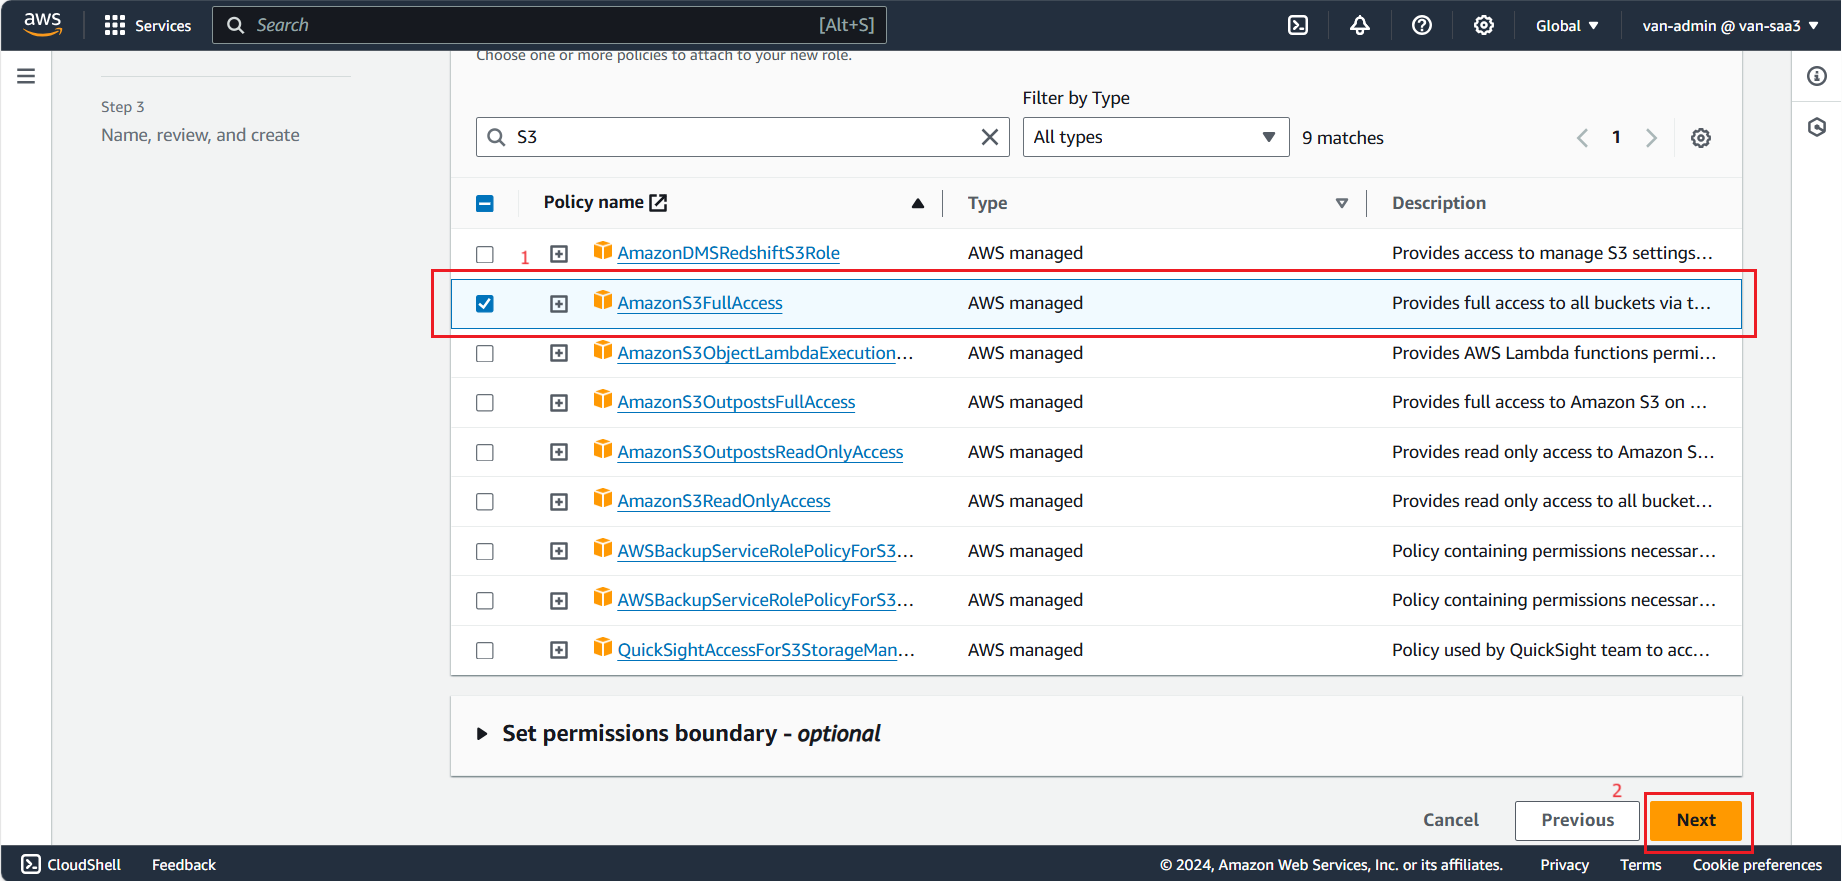Expand the AmazonS3OutpostsFullAccess policy details
The image size is (1842, 881).
(559, 402)
